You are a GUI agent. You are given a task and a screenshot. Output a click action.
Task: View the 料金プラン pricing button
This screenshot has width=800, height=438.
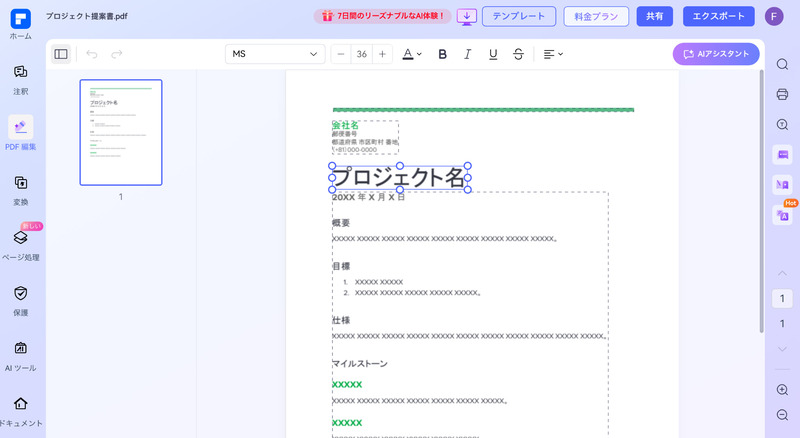click(596, 16)
